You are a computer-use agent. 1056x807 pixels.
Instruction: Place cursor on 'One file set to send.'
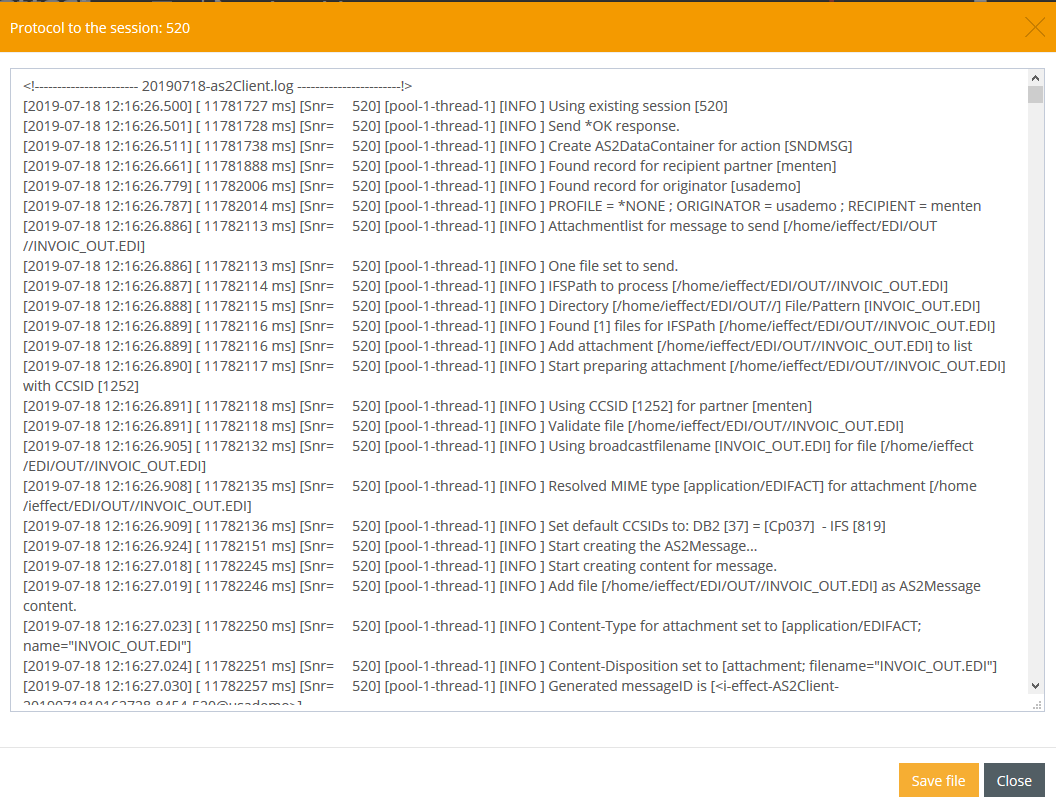[613, 266]
